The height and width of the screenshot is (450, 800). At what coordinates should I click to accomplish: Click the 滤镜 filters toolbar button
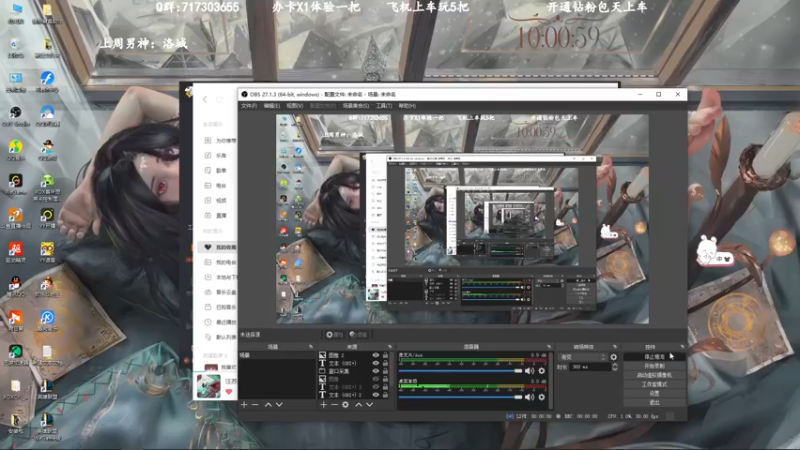tap(358, 335)
